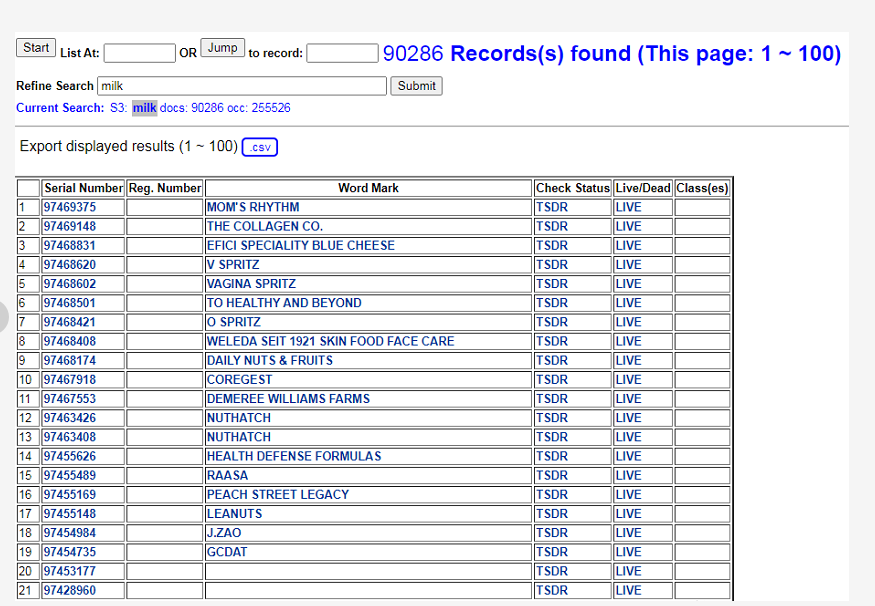
Task: Check TSDR status for THE COLLAGEN CO.
Action: coord(552,226)
